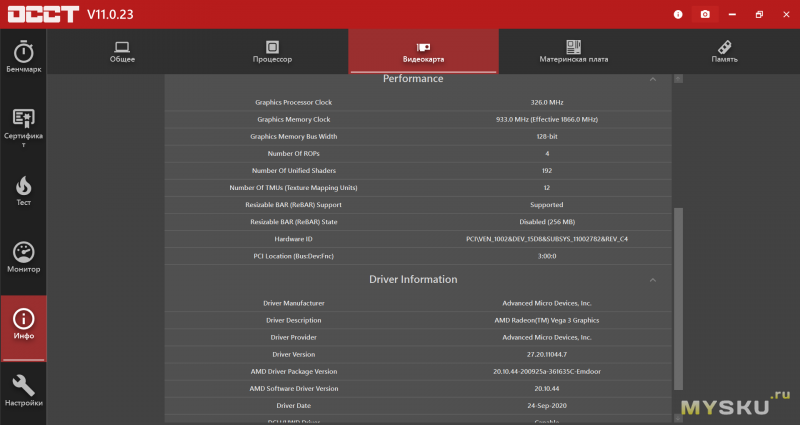Select the Driver Provider label

coord(293,337)
